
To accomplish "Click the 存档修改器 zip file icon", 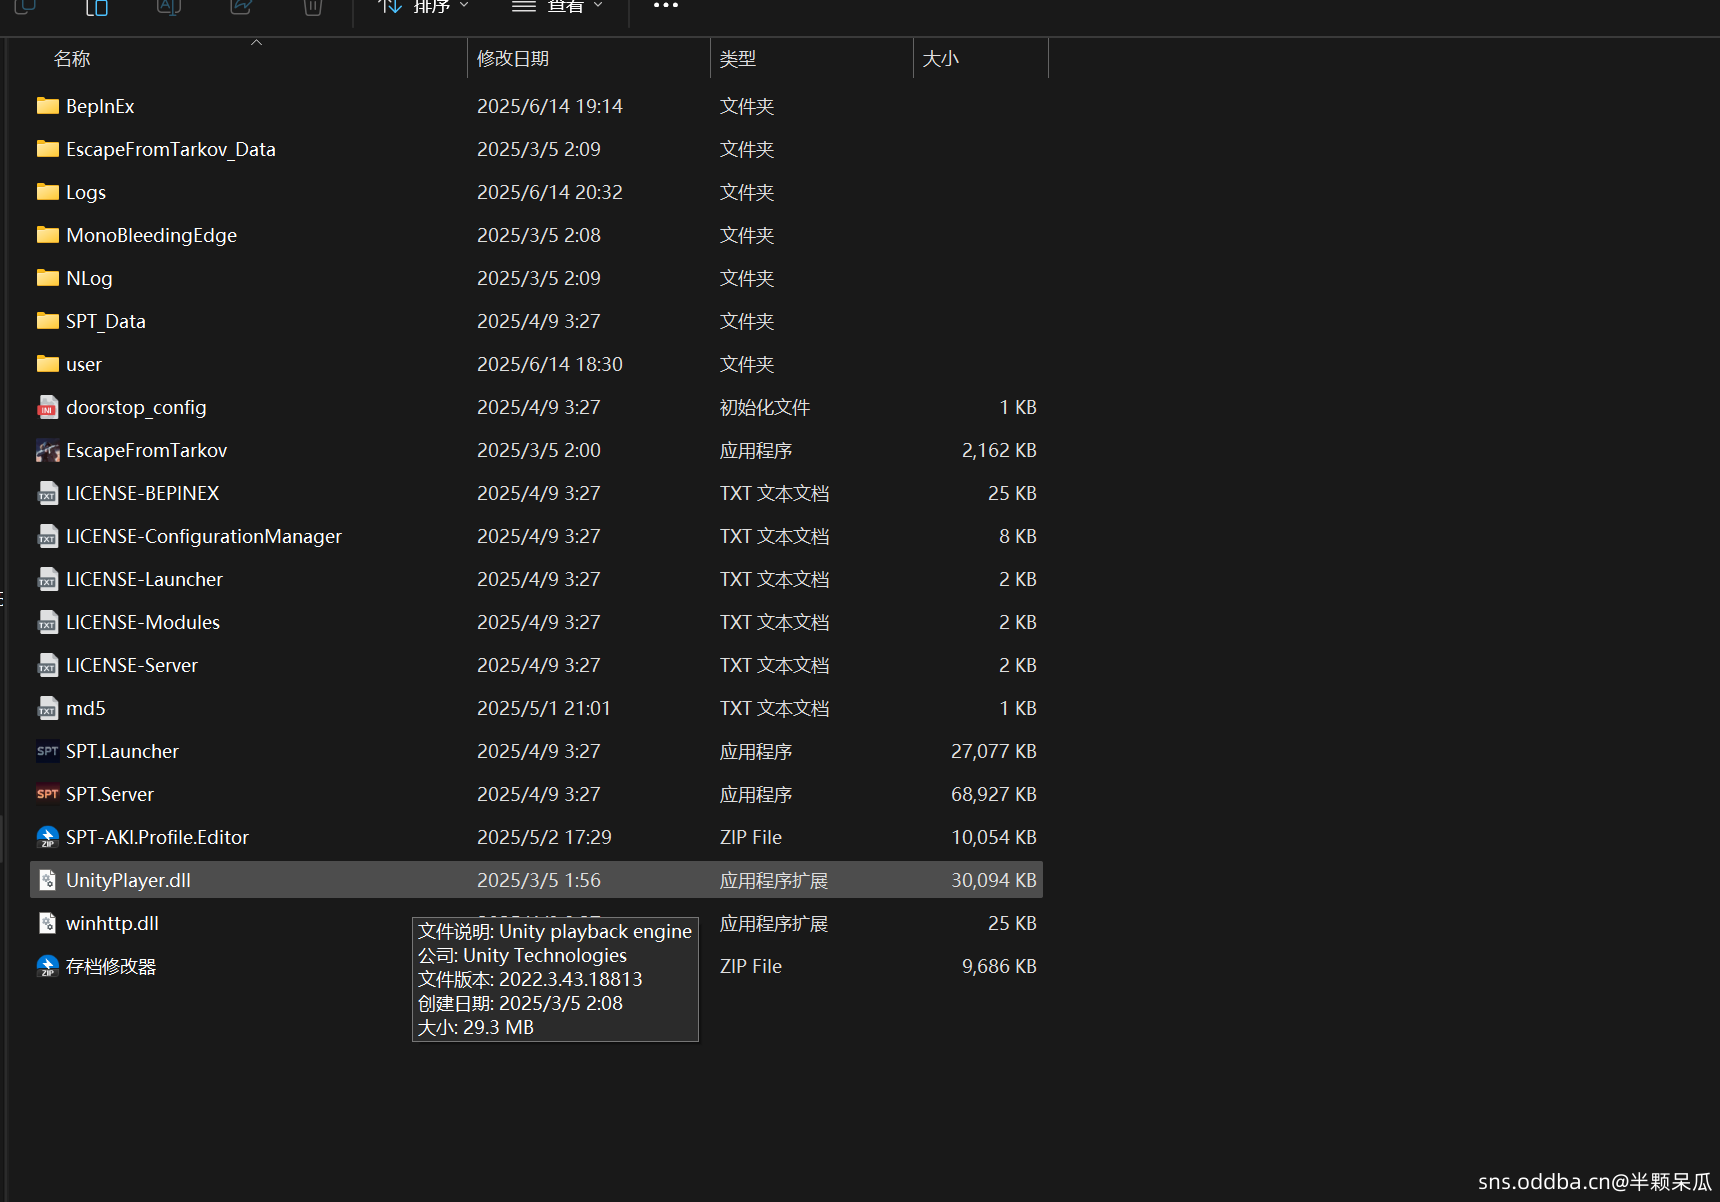I will tap(47, 966).
